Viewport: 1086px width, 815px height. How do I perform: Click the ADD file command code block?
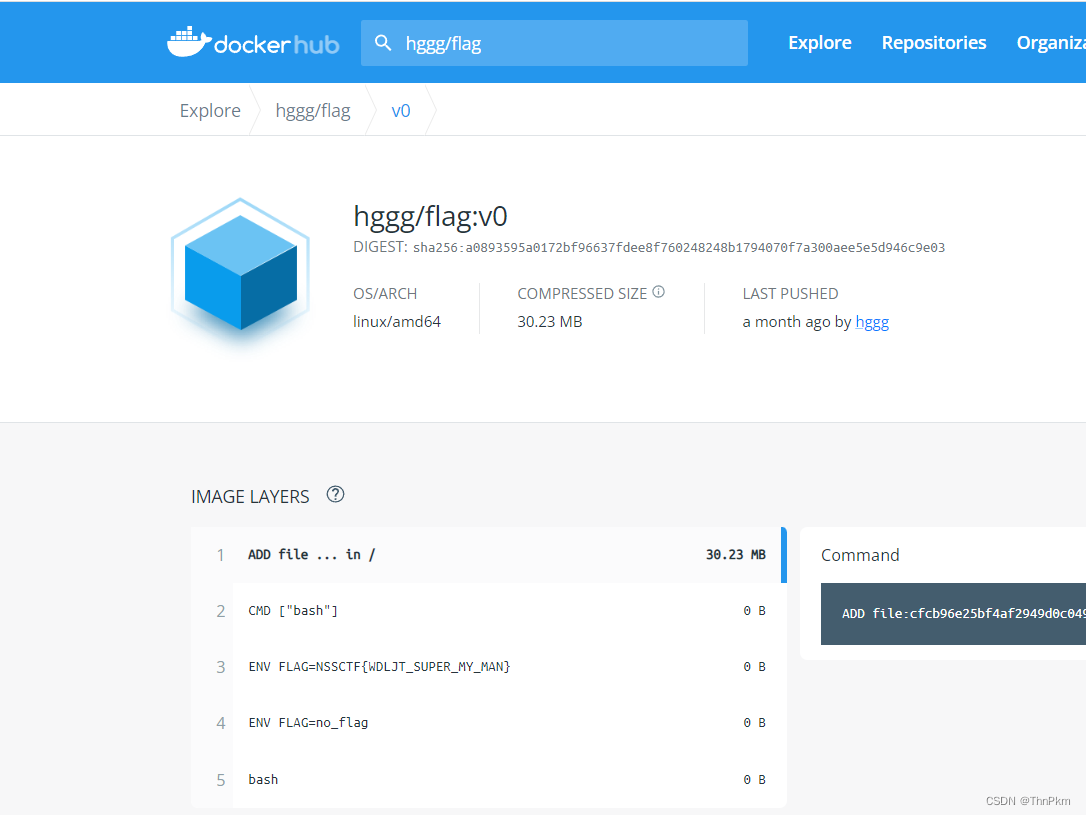[953, 614]
